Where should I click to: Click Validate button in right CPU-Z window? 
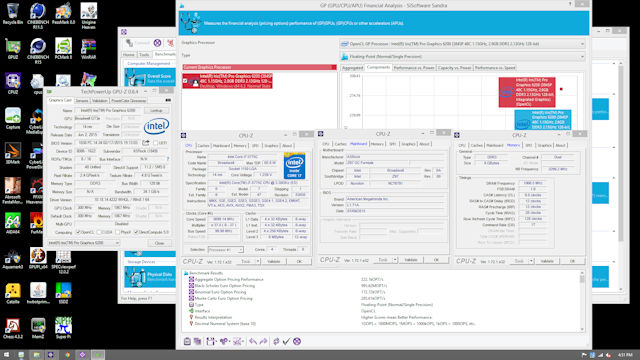click(547, 261)
